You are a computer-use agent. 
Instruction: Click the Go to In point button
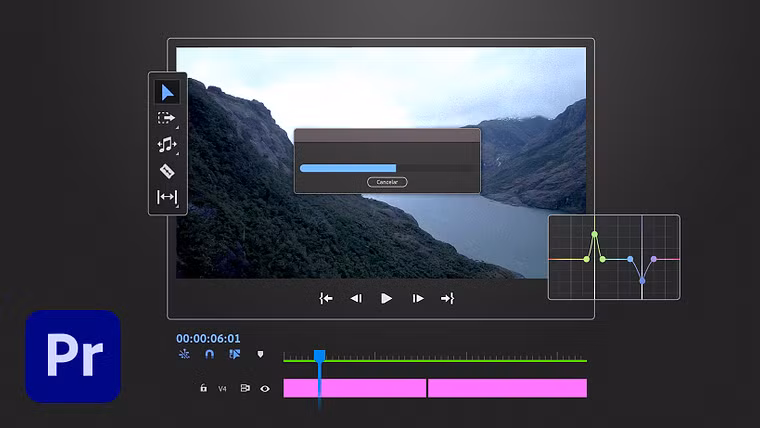pyautogui.click(x=326, y=298)
